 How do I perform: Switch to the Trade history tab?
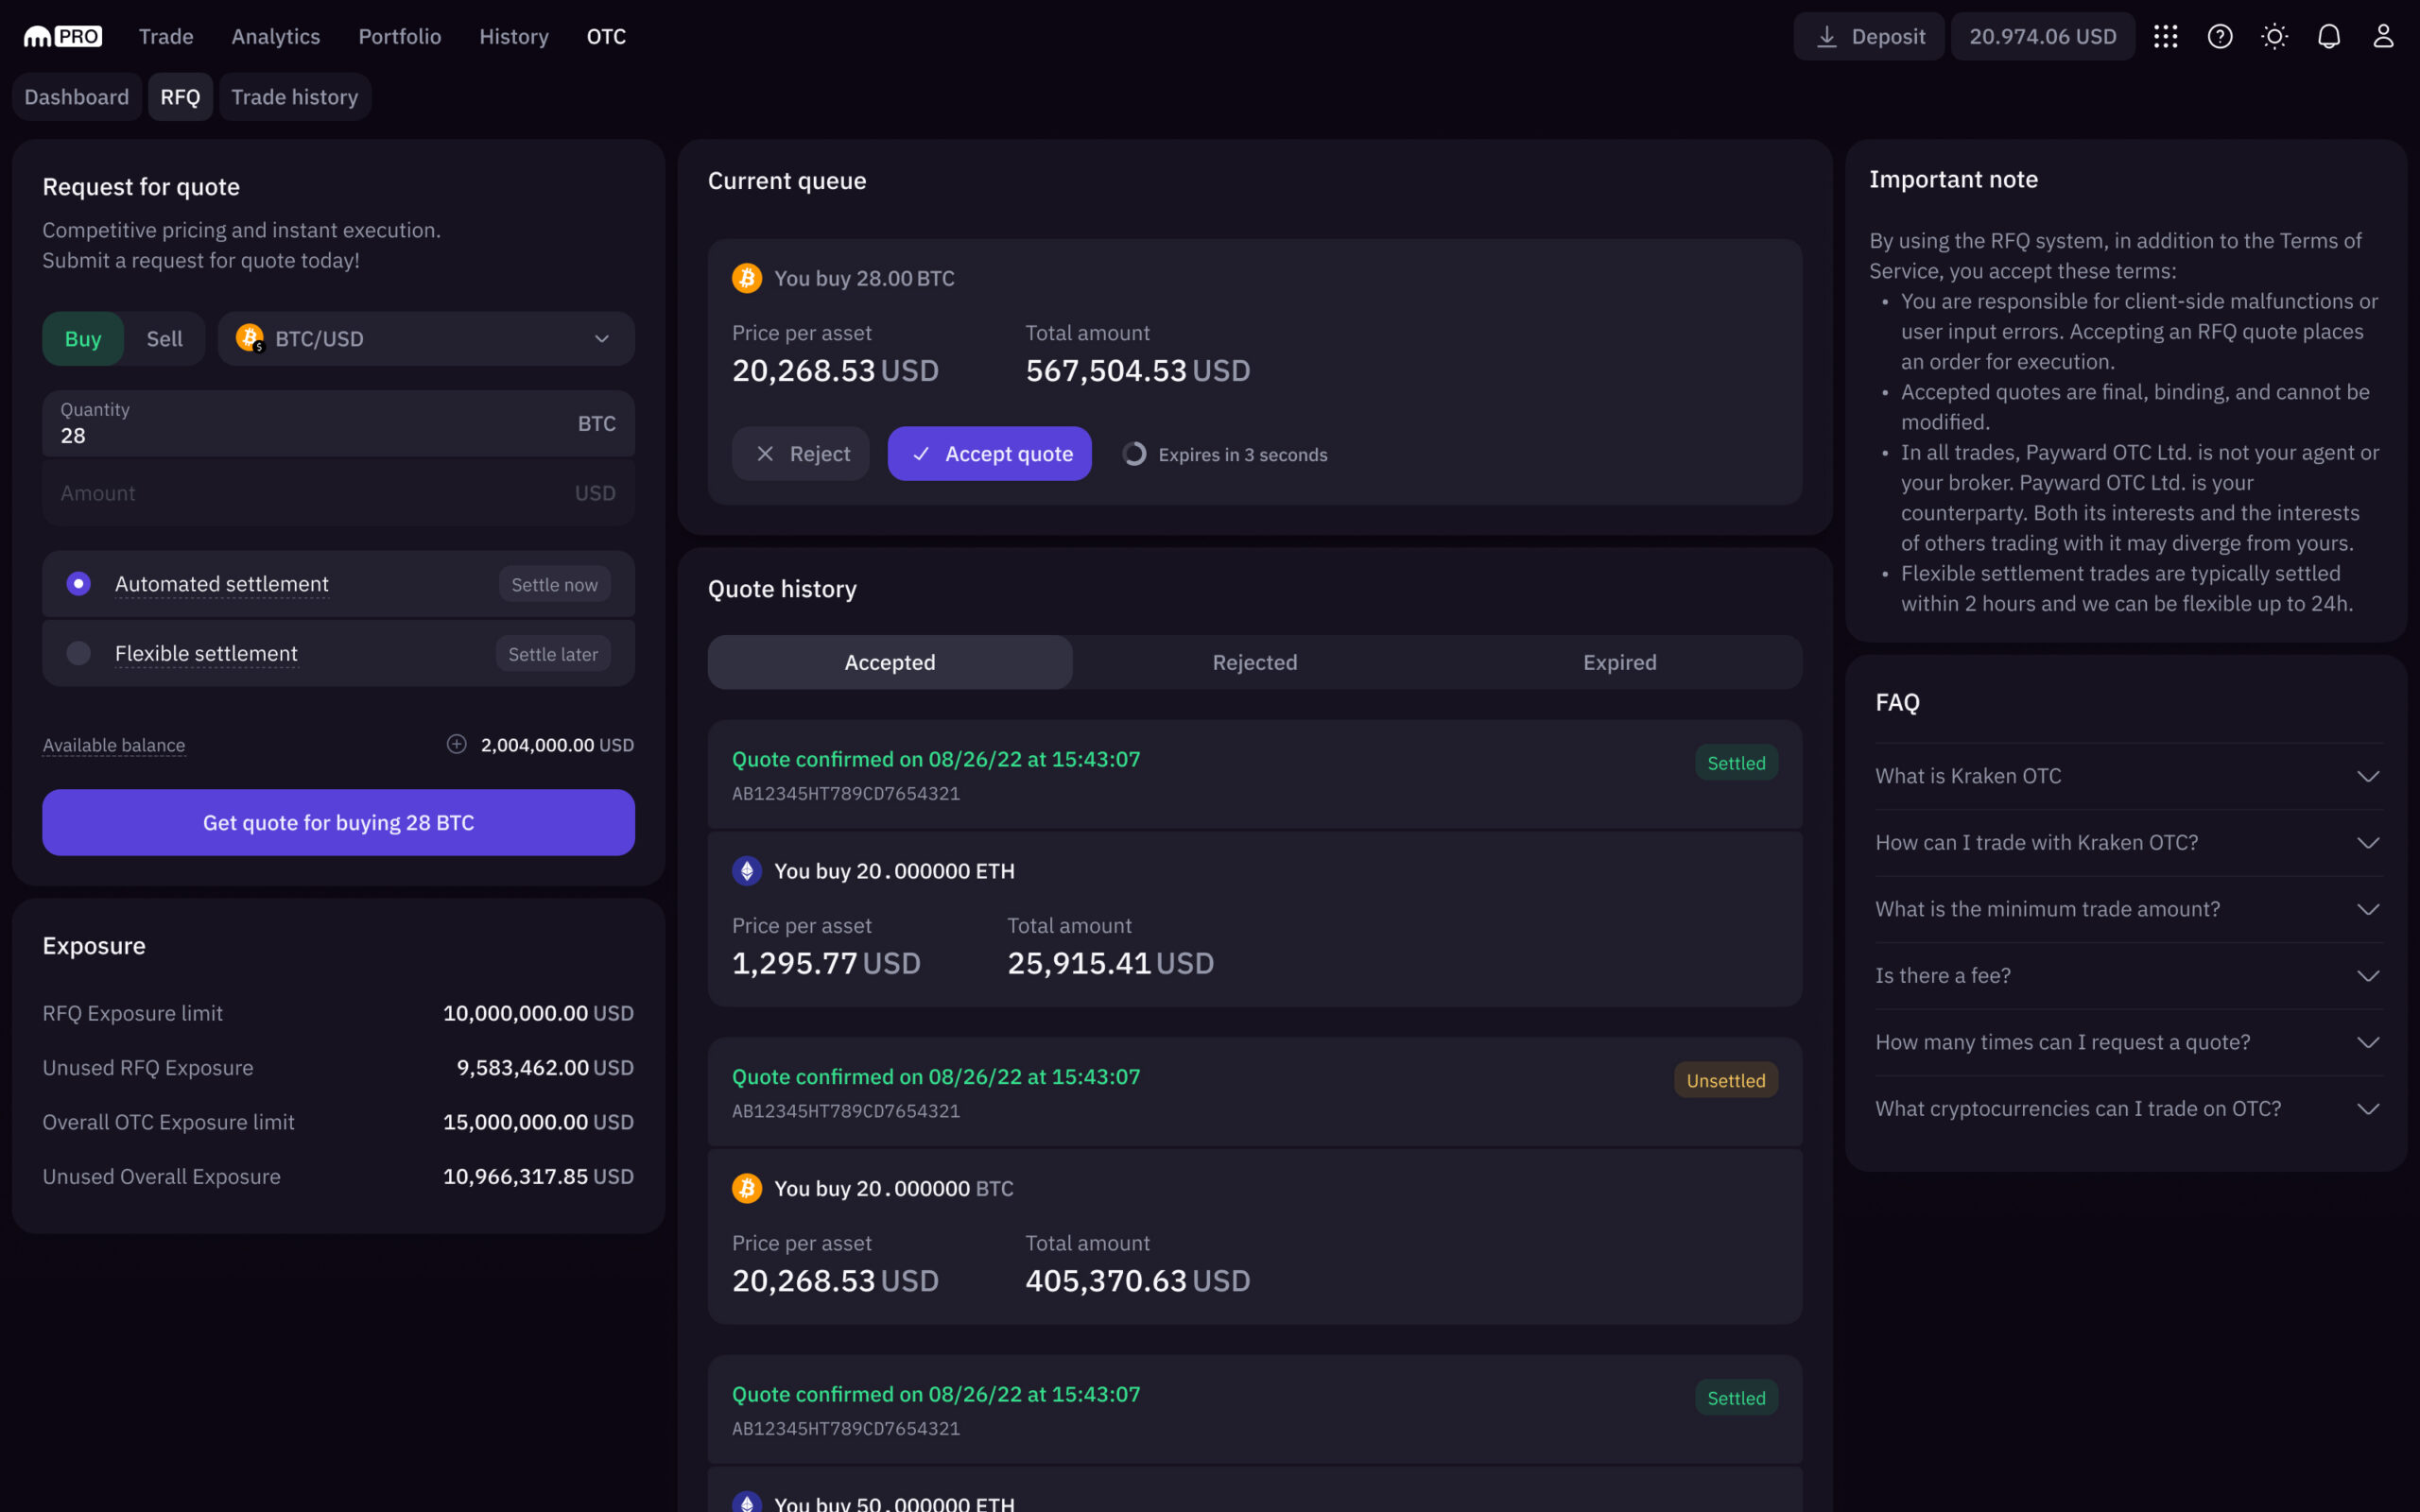(295, 97)
